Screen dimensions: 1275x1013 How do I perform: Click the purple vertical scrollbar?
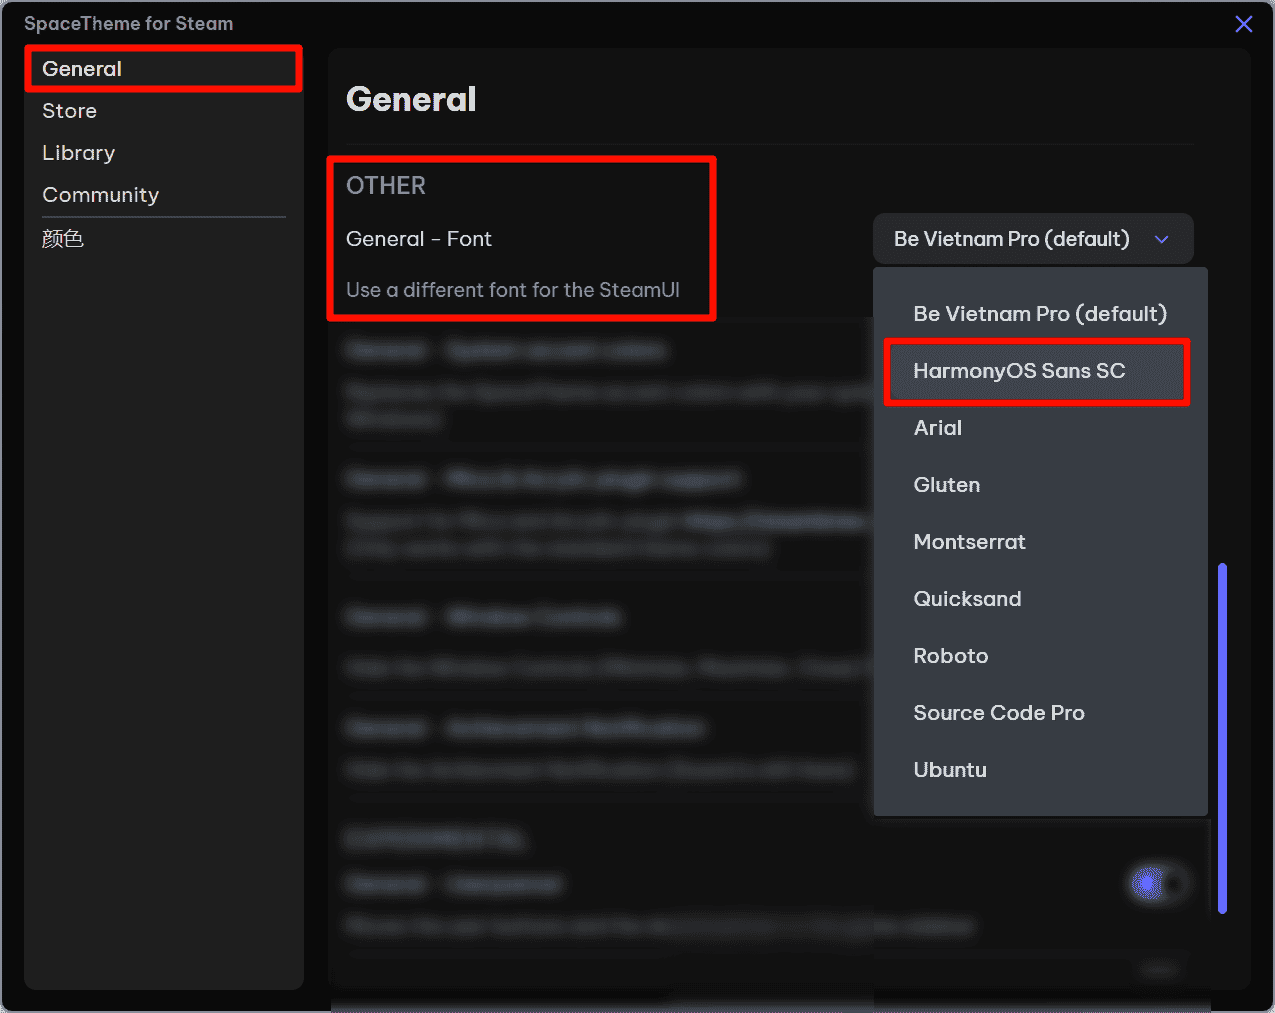pos(1222,738)
